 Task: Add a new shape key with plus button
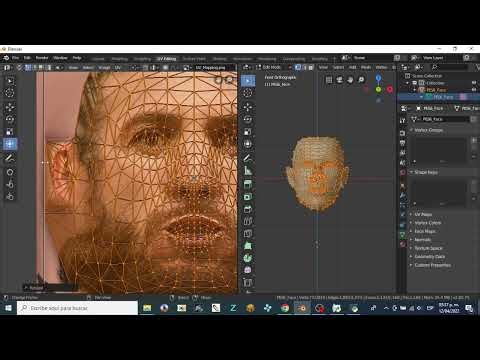pyautogui.click(x=474, y=182)
